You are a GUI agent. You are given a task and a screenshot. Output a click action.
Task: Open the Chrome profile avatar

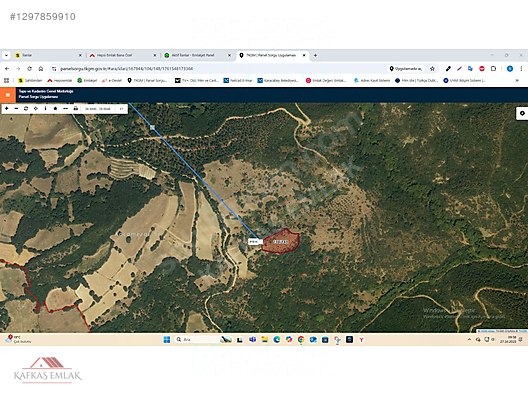(x=510, y=69)
